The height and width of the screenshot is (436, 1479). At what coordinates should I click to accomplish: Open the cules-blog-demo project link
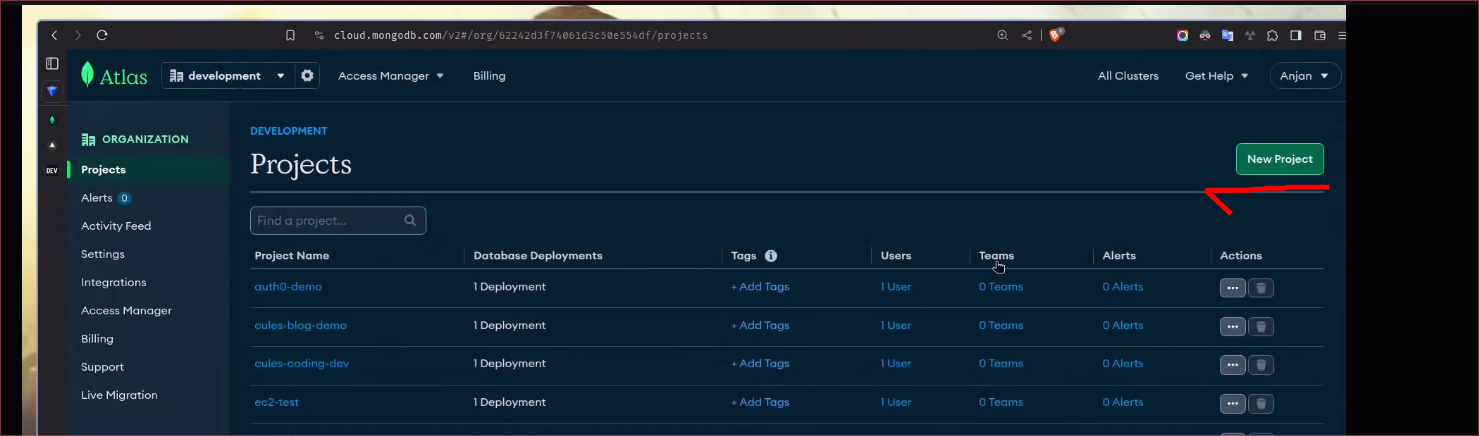click(301, 325)
